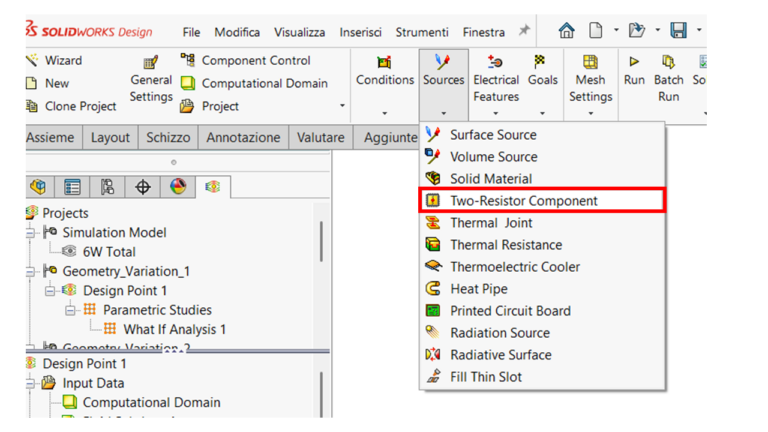Click the Home icon in top toolbar
Screen dimensions: 768x432
point(566,30)
